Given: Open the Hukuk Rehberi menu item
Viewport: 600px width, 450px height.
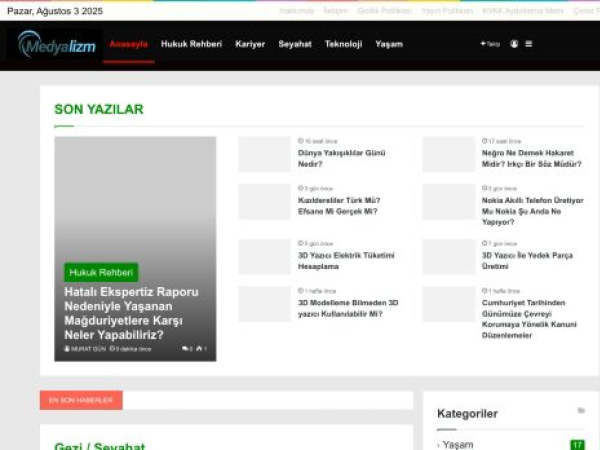Looking at the screenshot, I should pyautogui.click(x=191, y=44).
